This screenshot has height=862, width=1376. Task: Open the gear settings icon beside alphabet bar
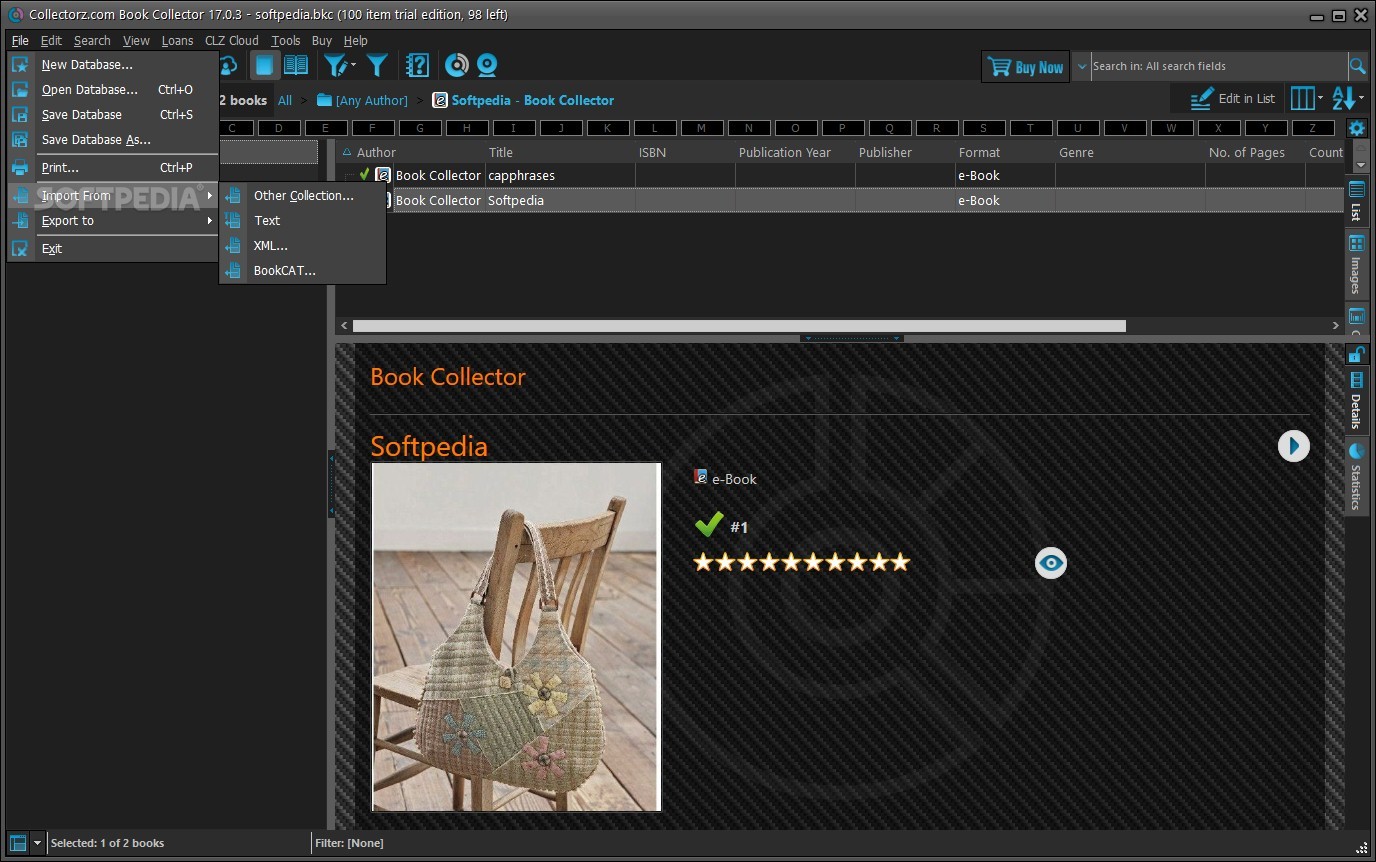[x=1356, y=128]
